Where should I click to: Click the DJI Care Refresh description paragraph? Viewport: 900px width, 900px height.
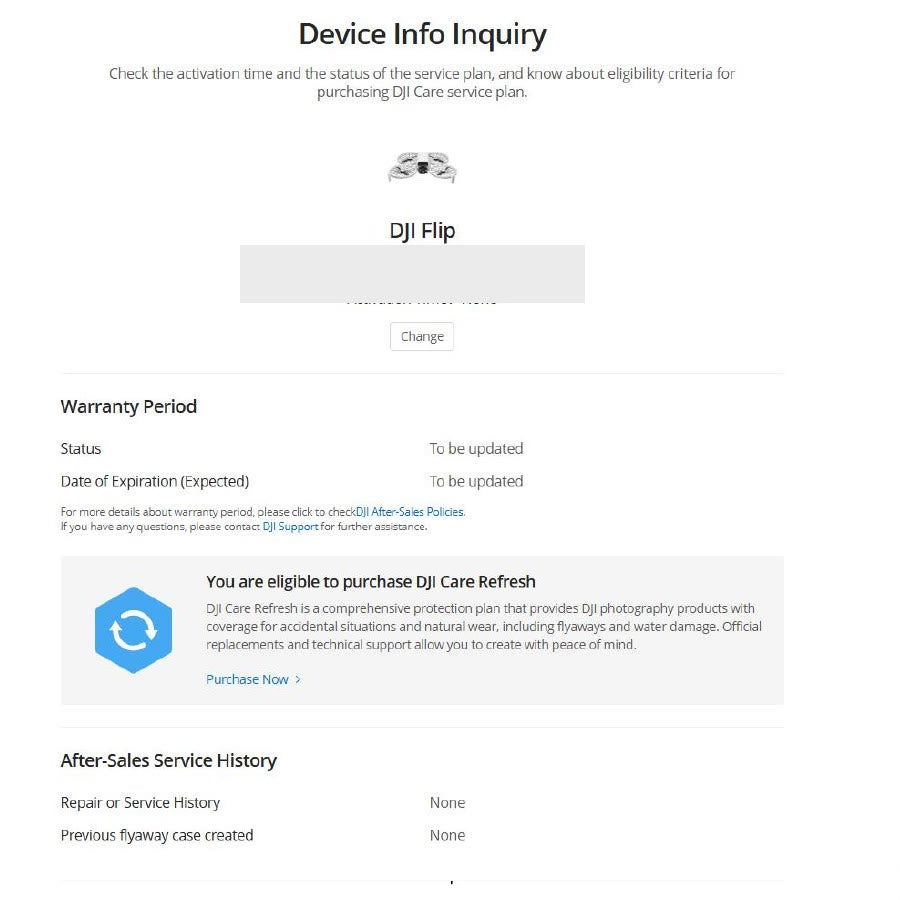click(x=484, y=626)
